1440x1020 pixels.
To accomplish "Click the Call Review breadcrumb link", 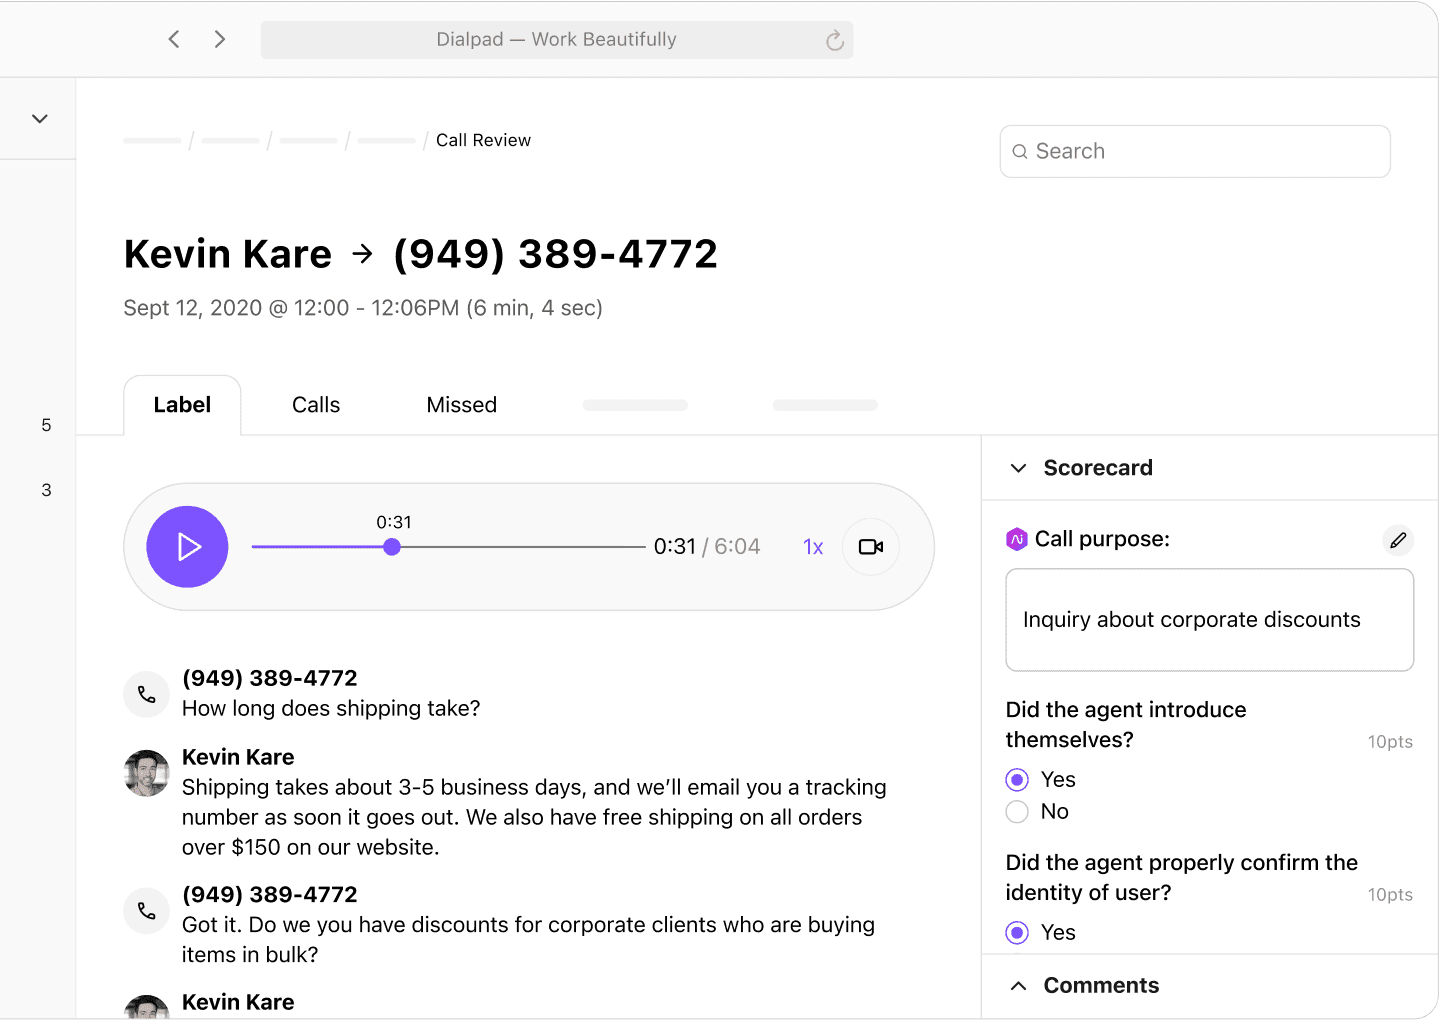I will tap(483, 140).
